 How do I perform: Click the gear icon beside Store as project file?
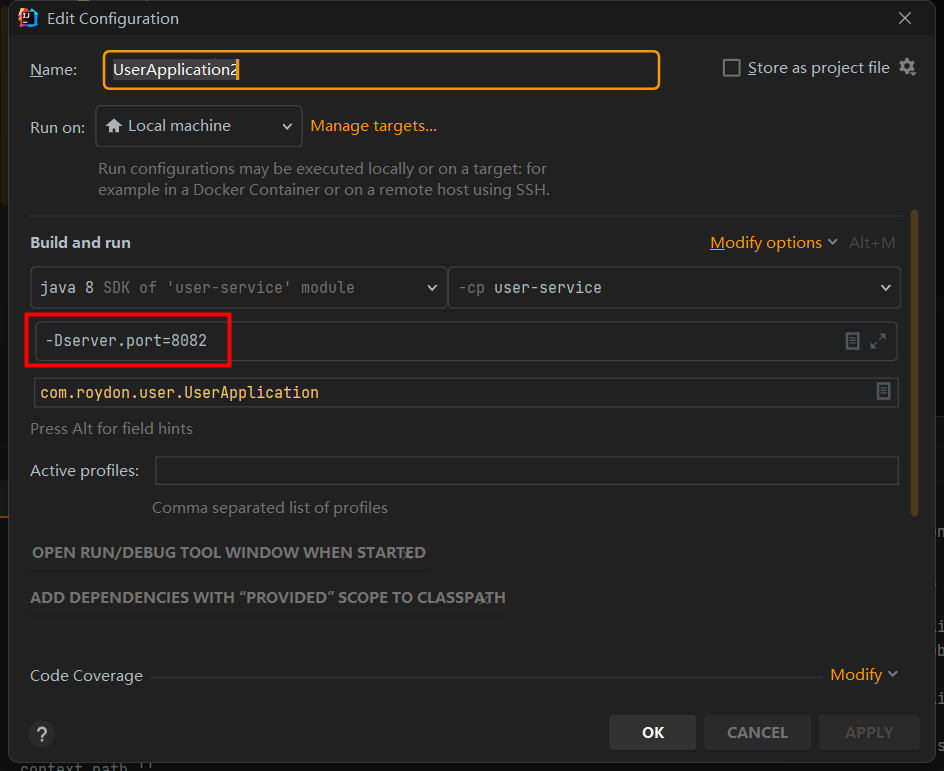point(907,67)
